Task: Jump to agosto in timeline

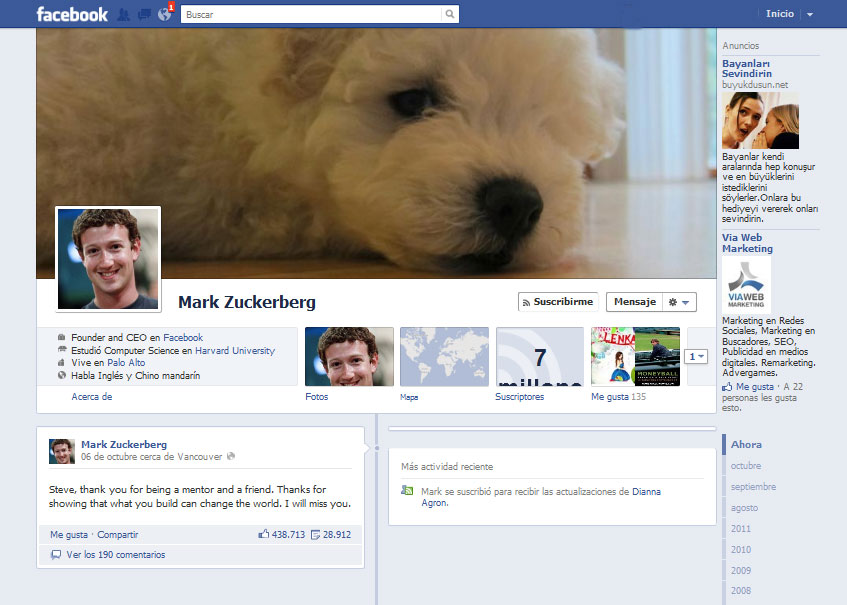Action: [x=744, y=508]
